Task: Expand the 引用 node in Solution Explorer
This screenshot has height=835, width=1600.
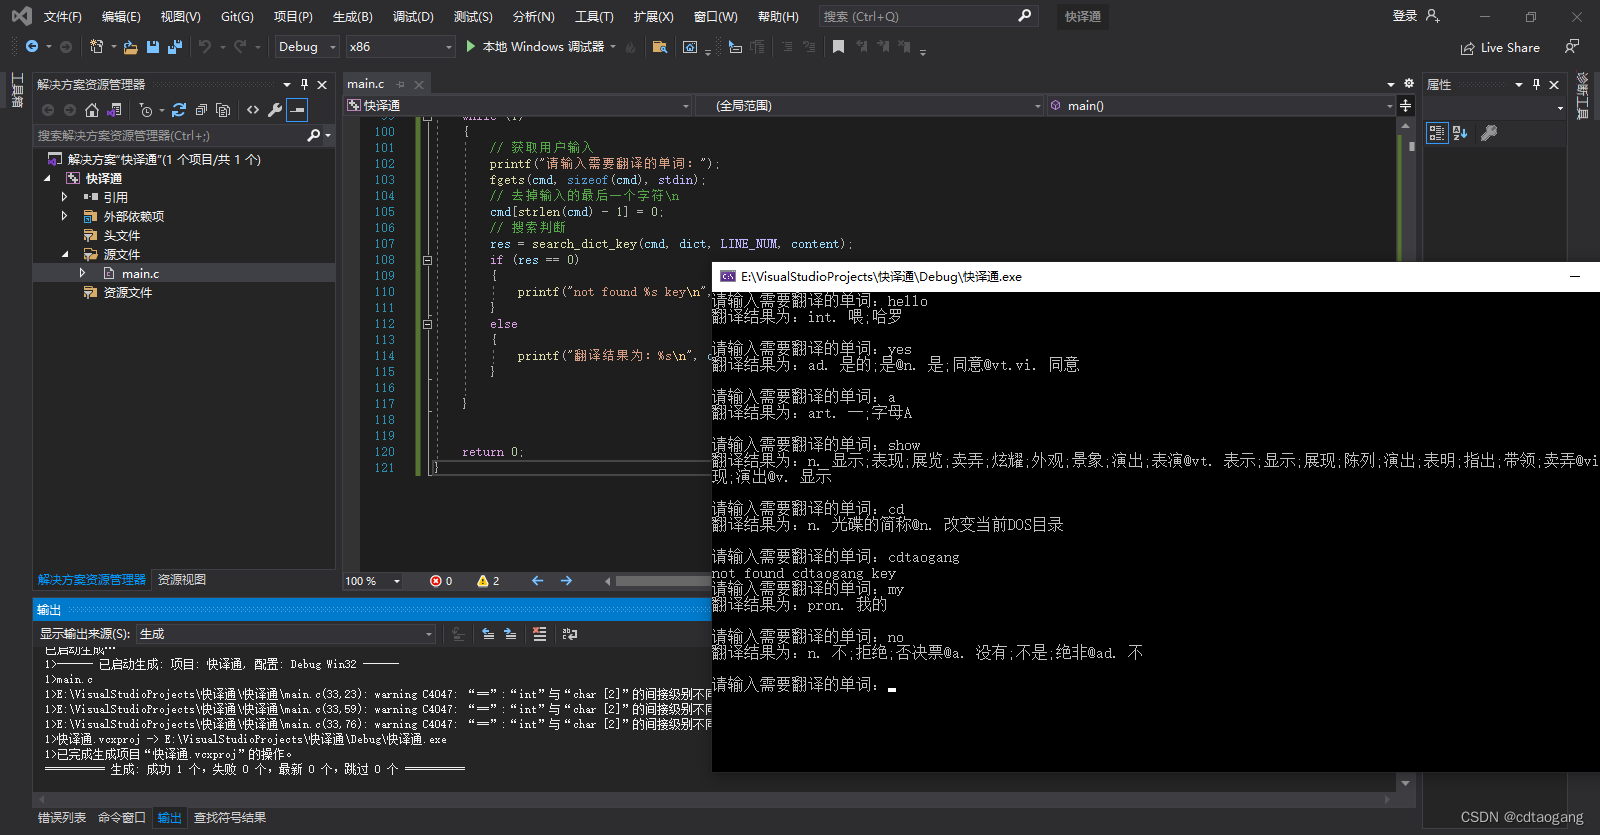Action: (65, 197)
